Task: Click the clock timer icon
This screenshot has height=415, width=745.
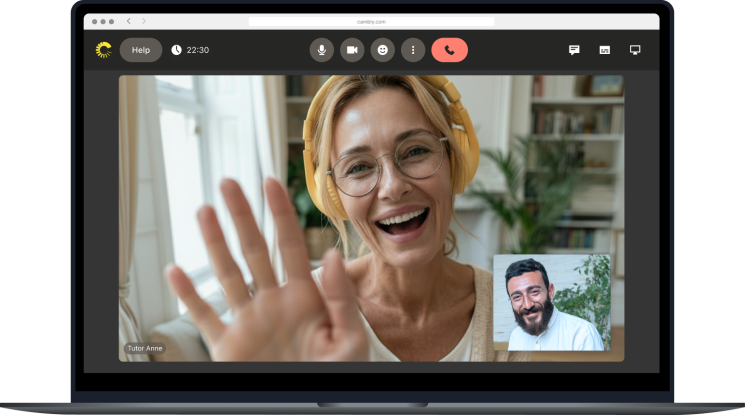Action: tap(176, 50)
